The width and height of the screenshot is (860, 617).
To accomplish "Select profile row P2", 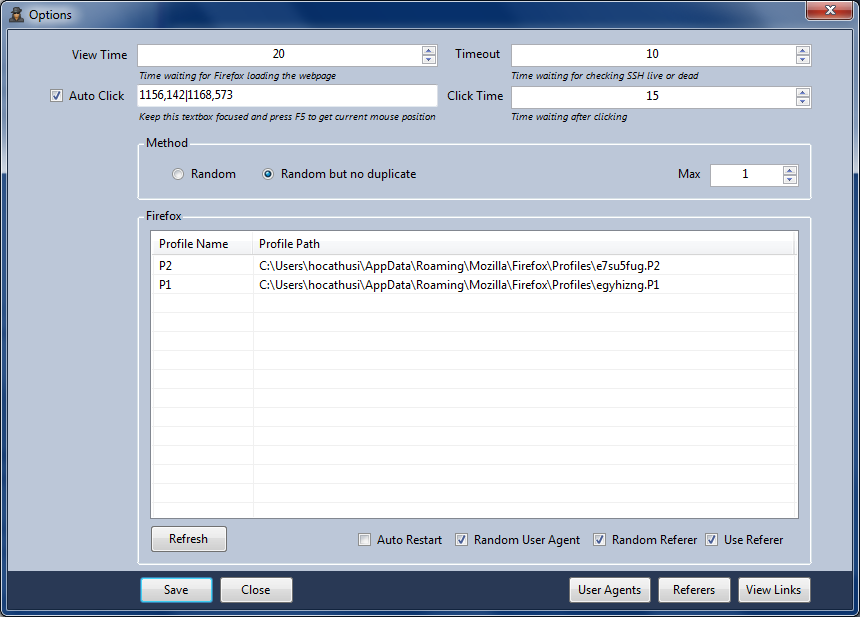I will 474,266.
